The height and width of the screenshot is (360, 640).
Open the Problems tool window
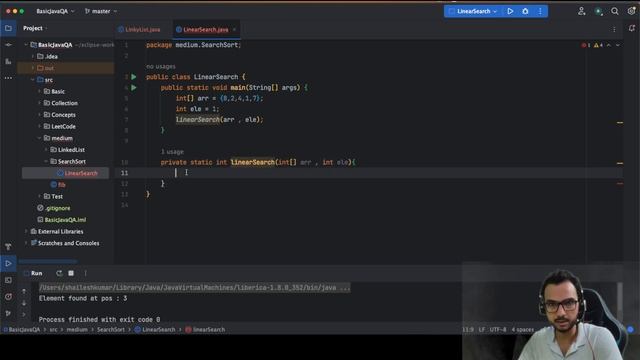[x=8, y=297]
